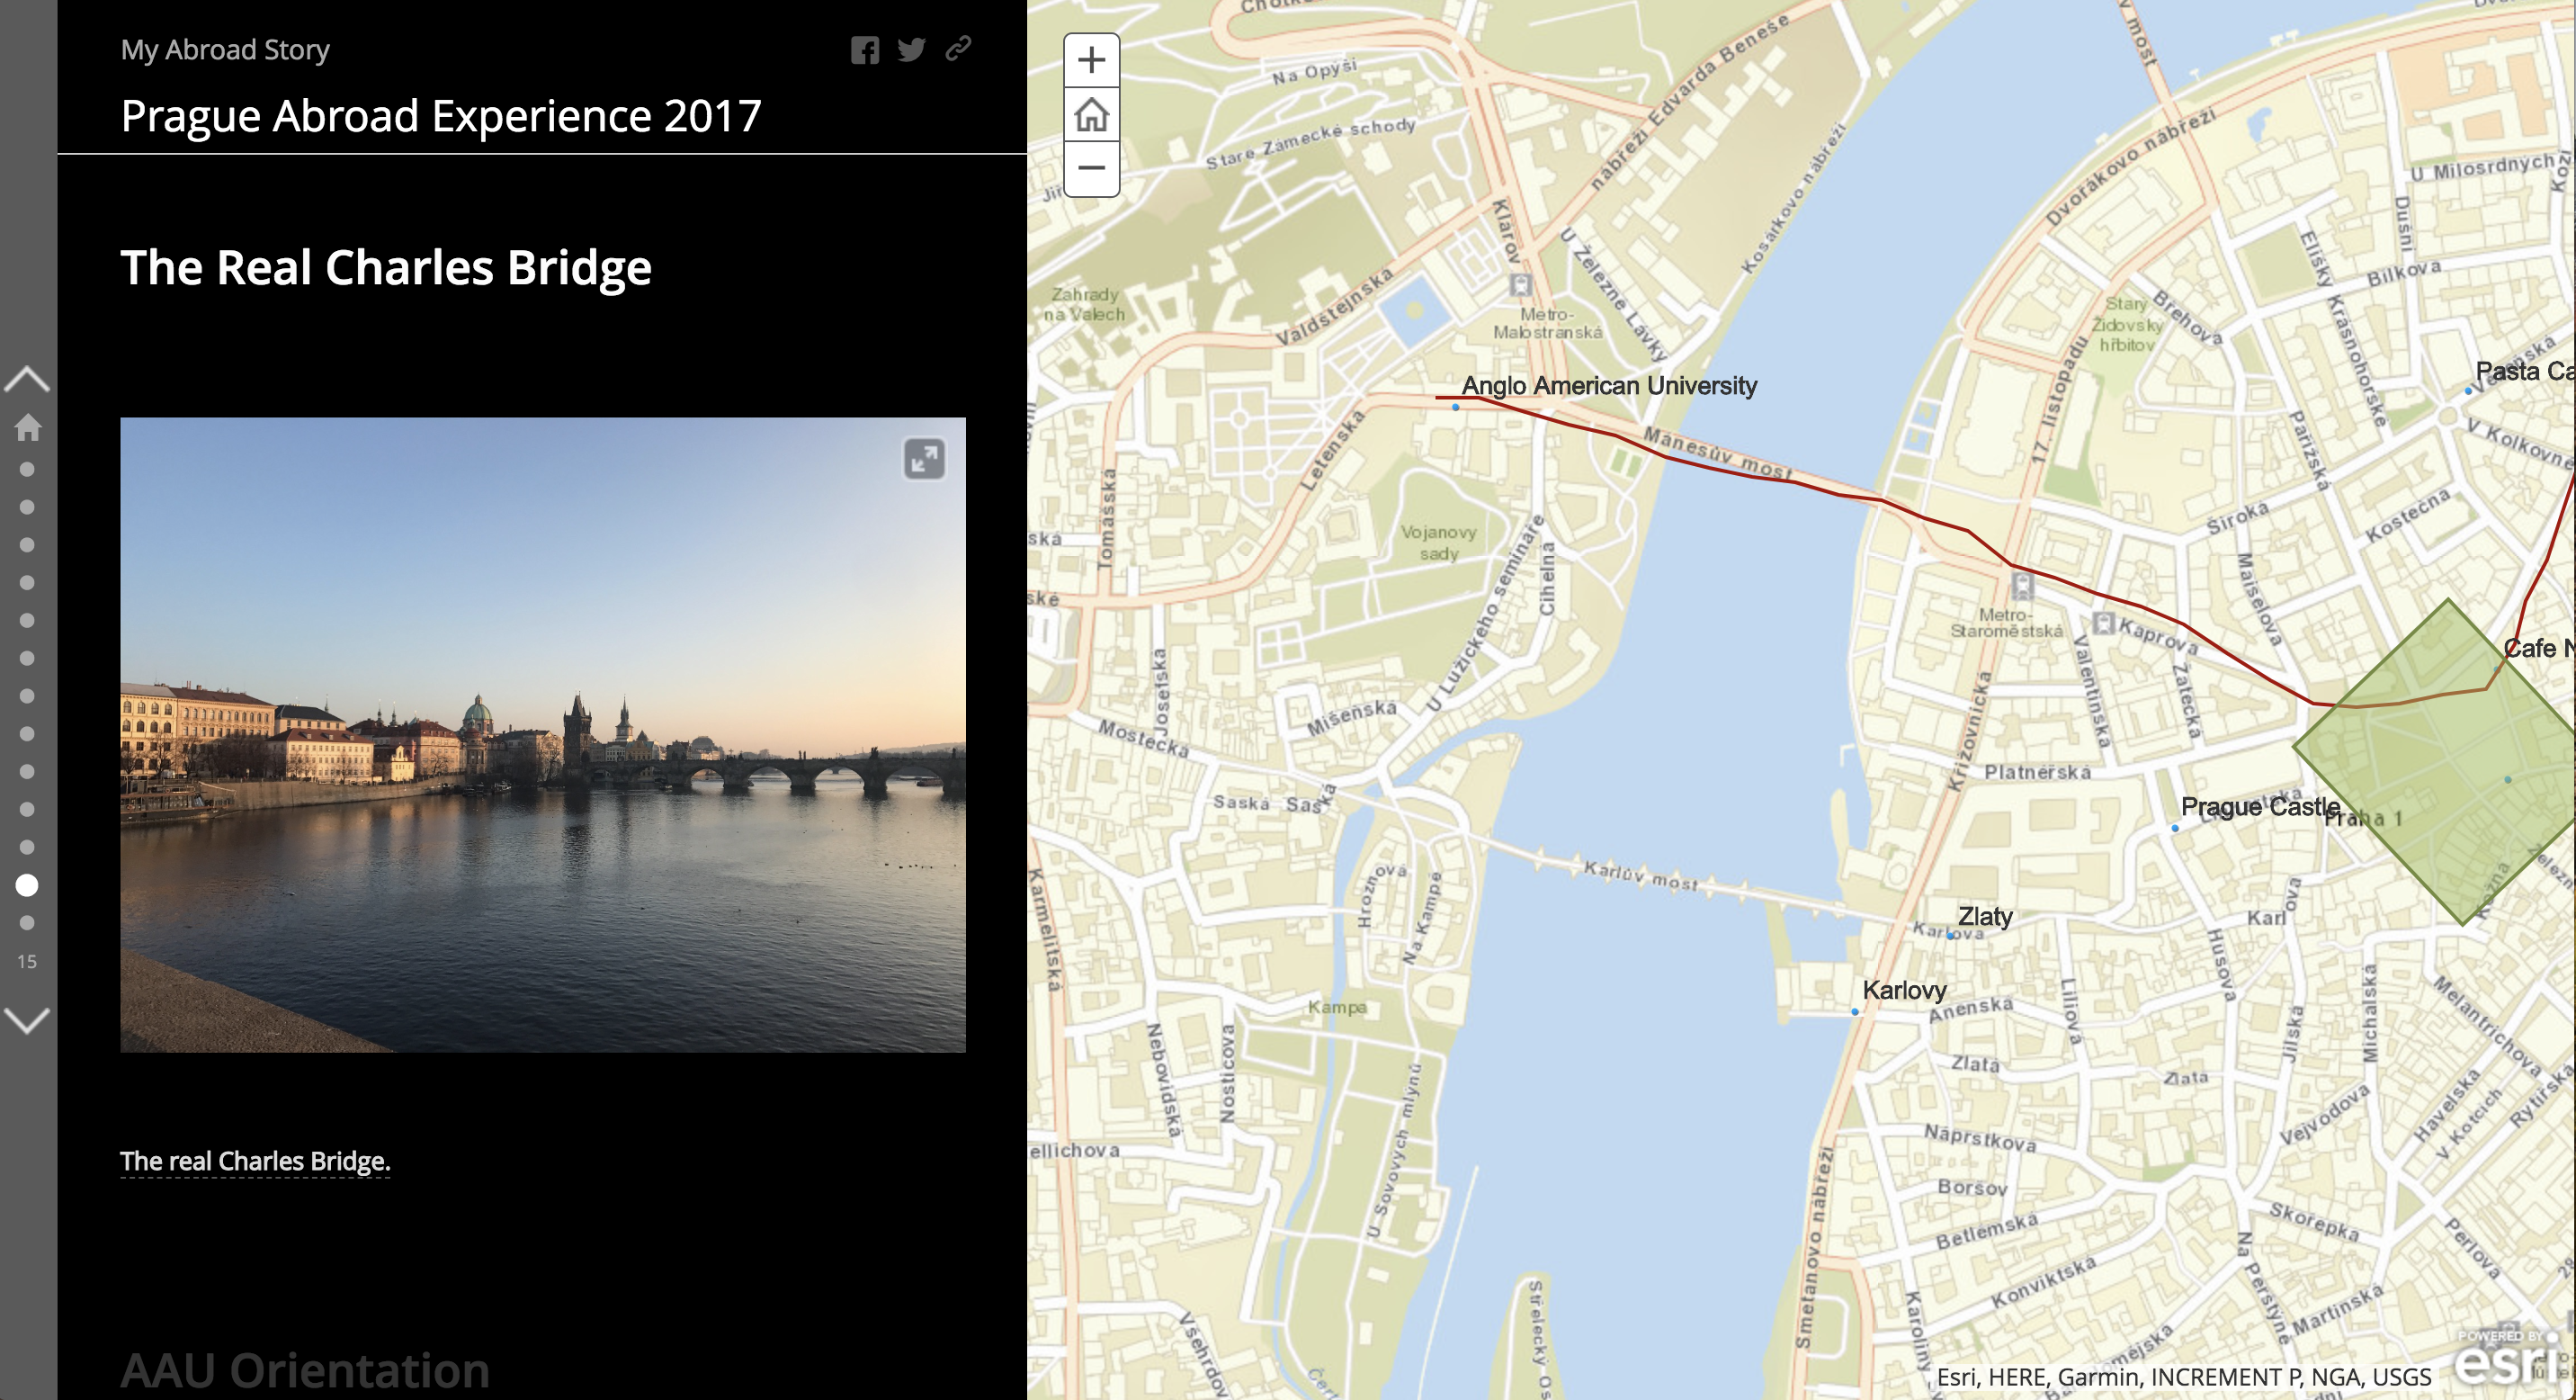Click the Anglo American University map marker
Image resolution: width=2576 pixels, height=1400 pixels.
coord(1455,407)
